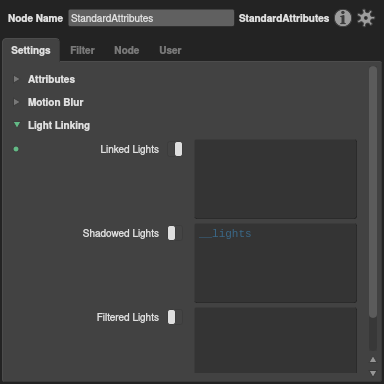Enable the Shadowed Lights switch
384x384 pixels.
(x=175, y=233)
